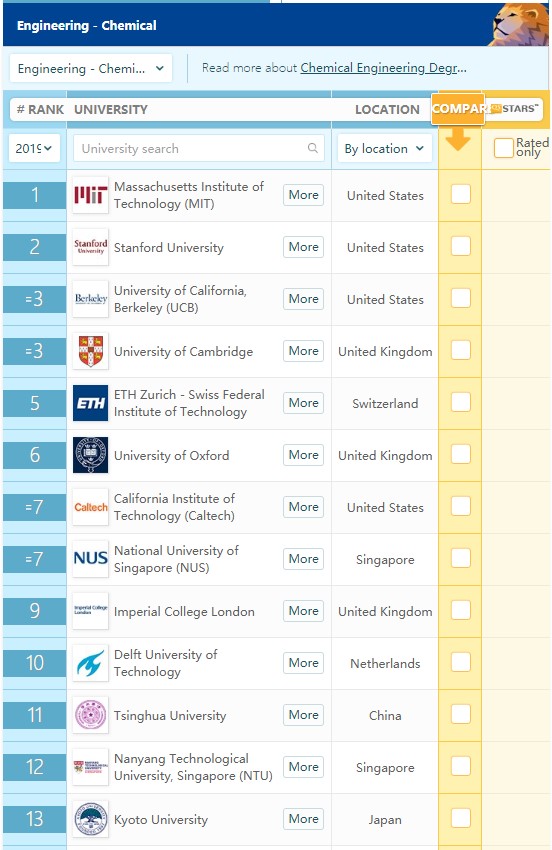Image resolution: width=552 pixels, height=850 pixels.
Task: Click the search magnifier icon
Action: (313, 148)
